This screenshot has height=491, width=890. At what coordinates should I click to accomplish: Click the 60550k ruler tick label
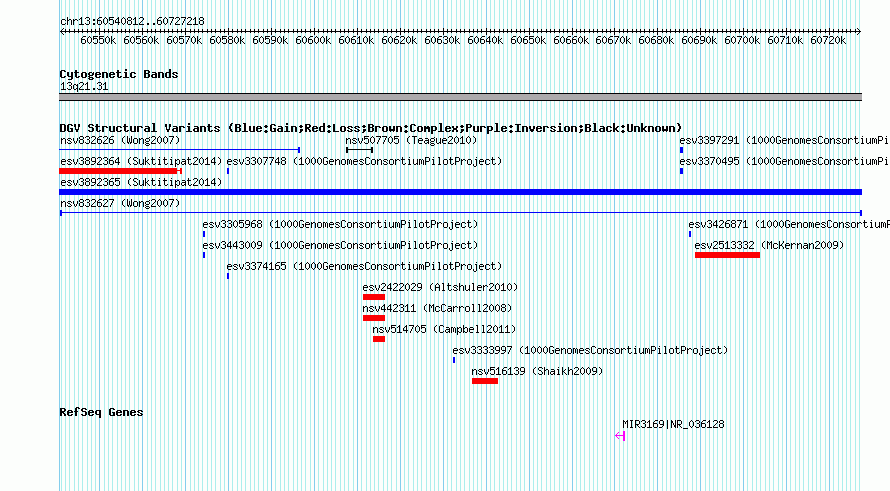pyautogui.click(x=98, y=40)
